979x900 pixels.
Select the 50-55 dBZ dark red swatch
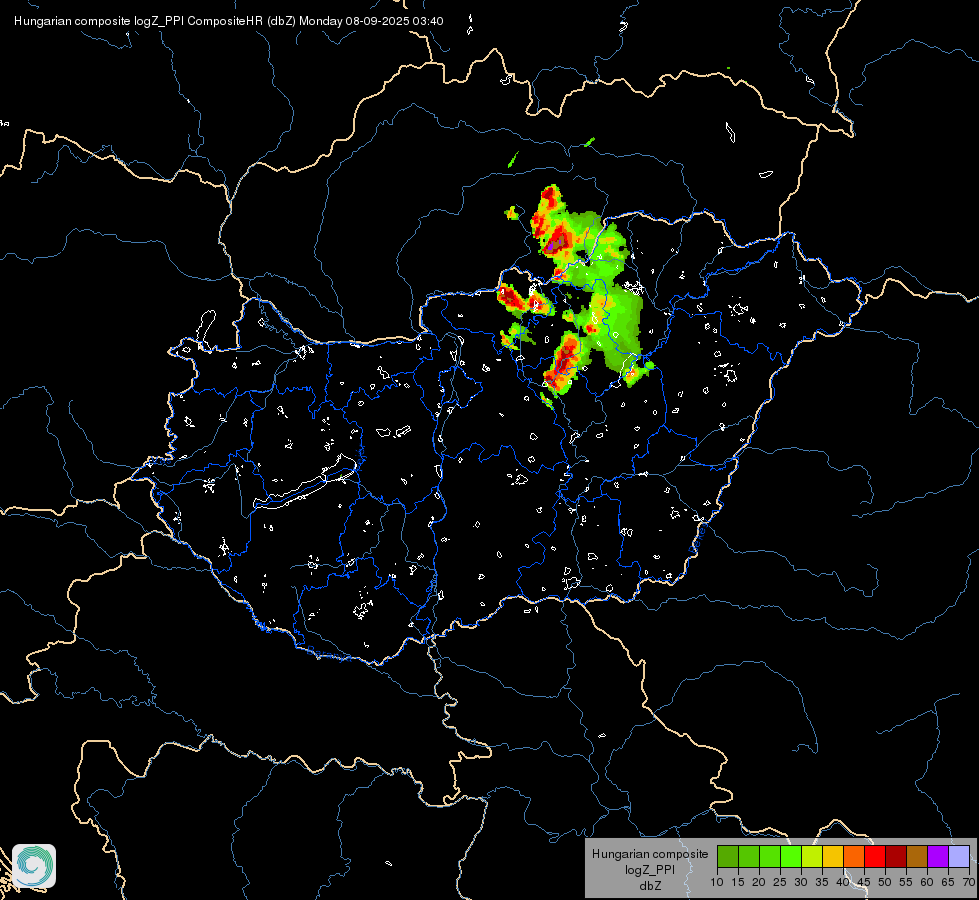[896, 856]
